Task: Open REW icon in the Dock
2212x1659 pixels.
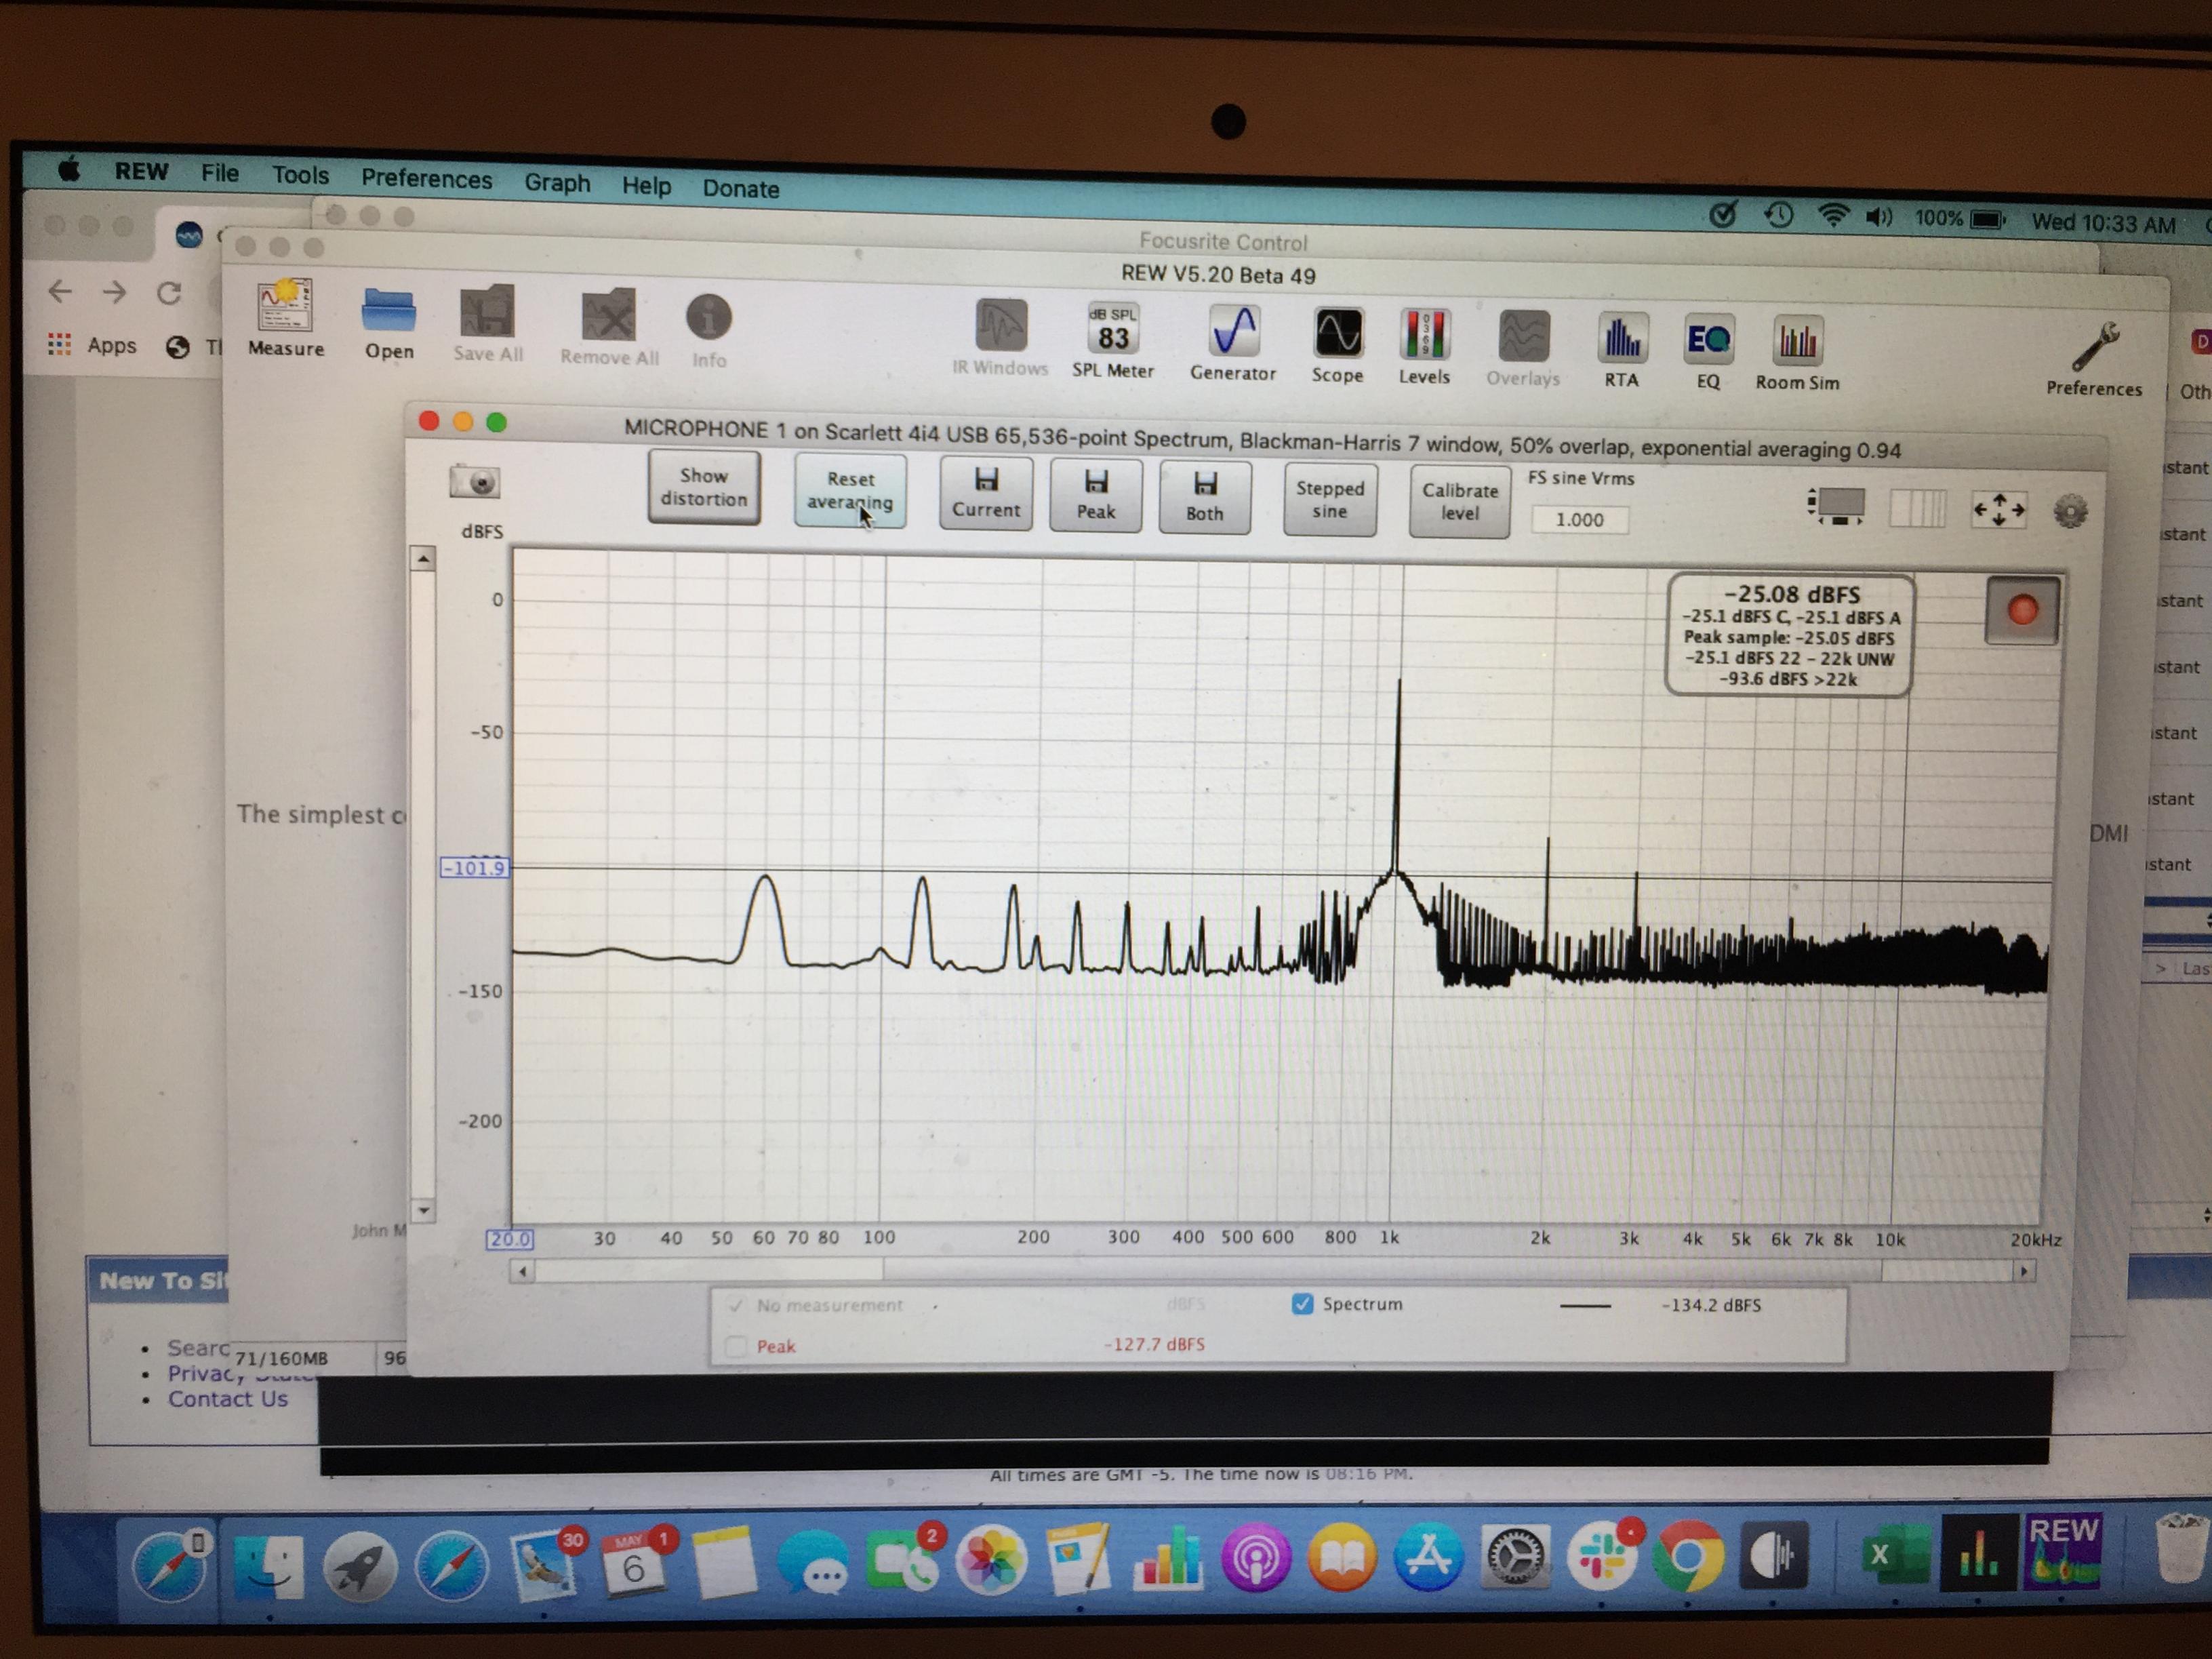Action: [2063, 1551]
